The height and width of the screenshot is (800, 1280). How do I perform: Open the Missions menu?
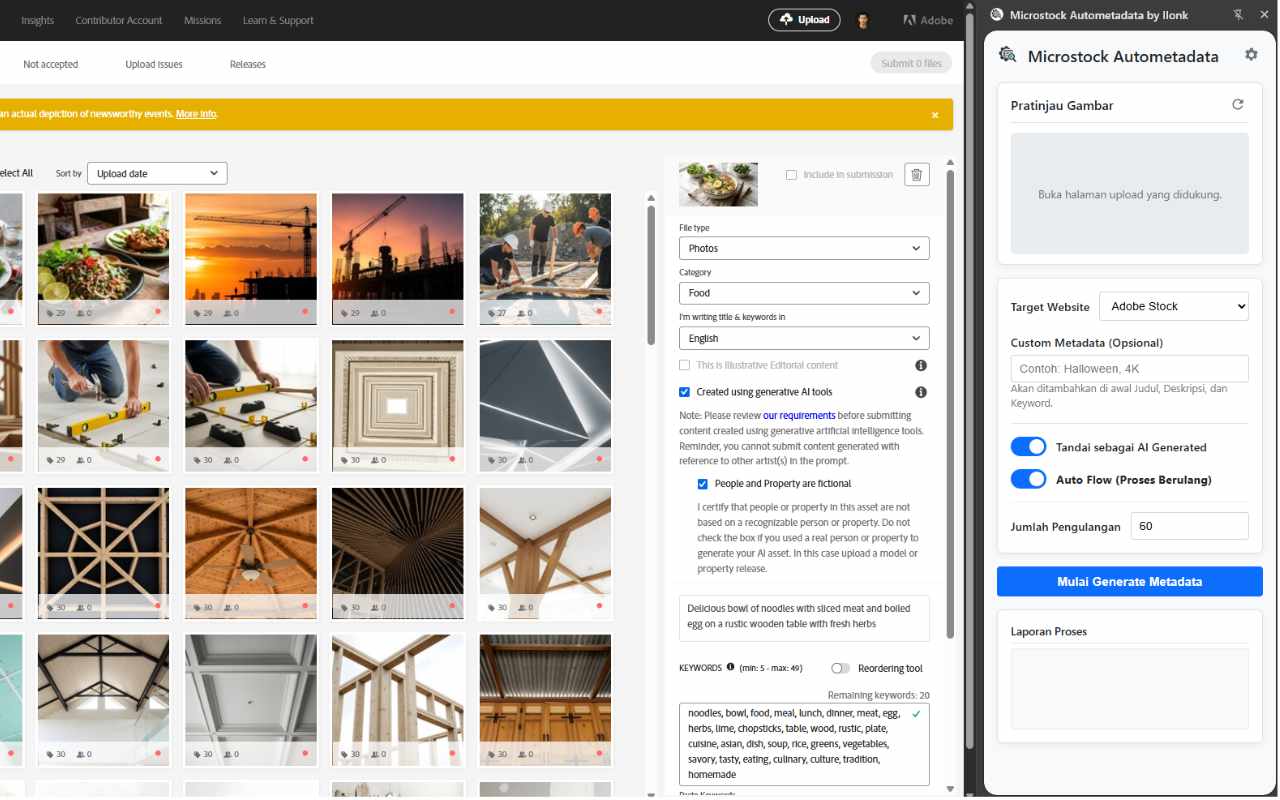click(x=203, y=20)
